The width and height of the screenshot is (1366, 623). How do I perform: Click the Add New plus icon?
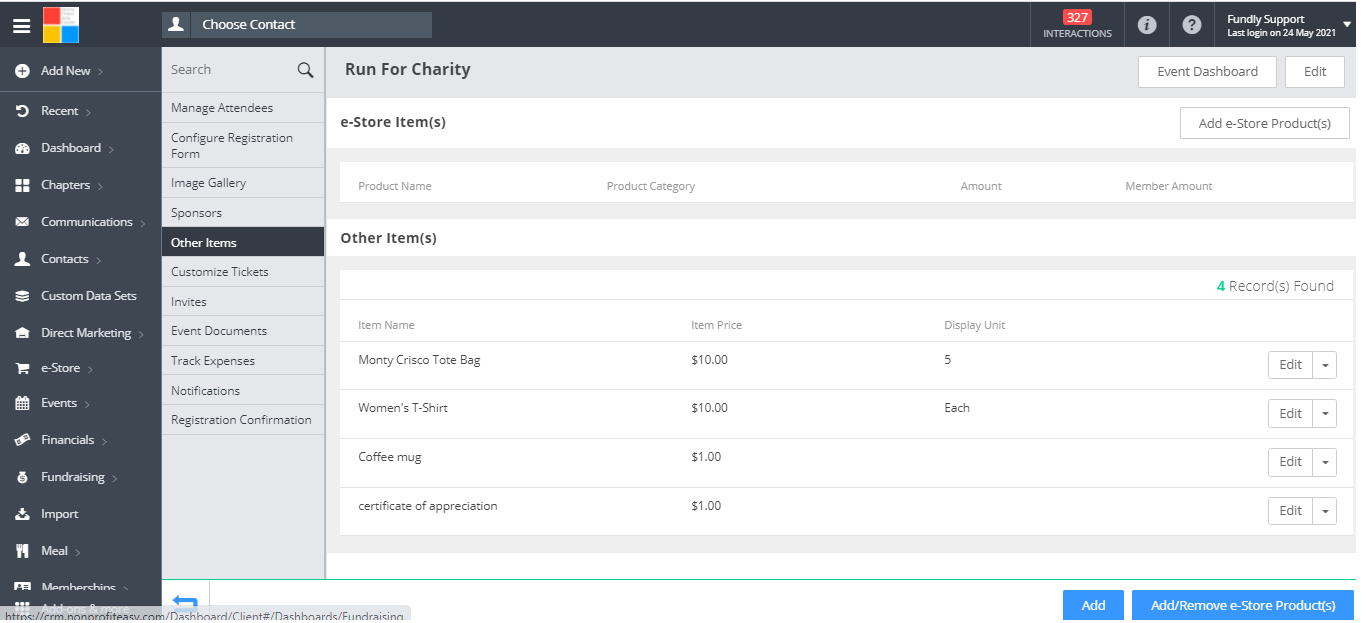coord(22,71)
